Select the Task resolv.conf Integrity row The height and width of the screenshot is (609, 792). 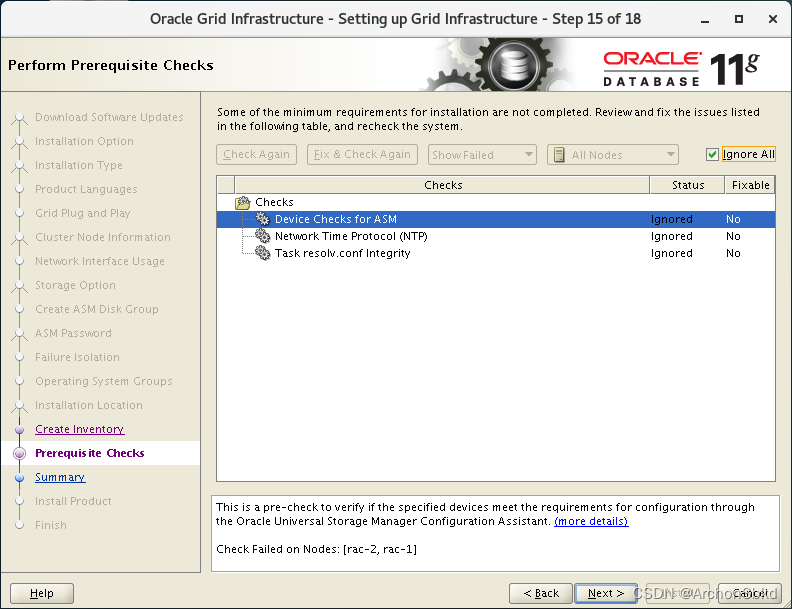pyautogui.click(x=496, y=253)
